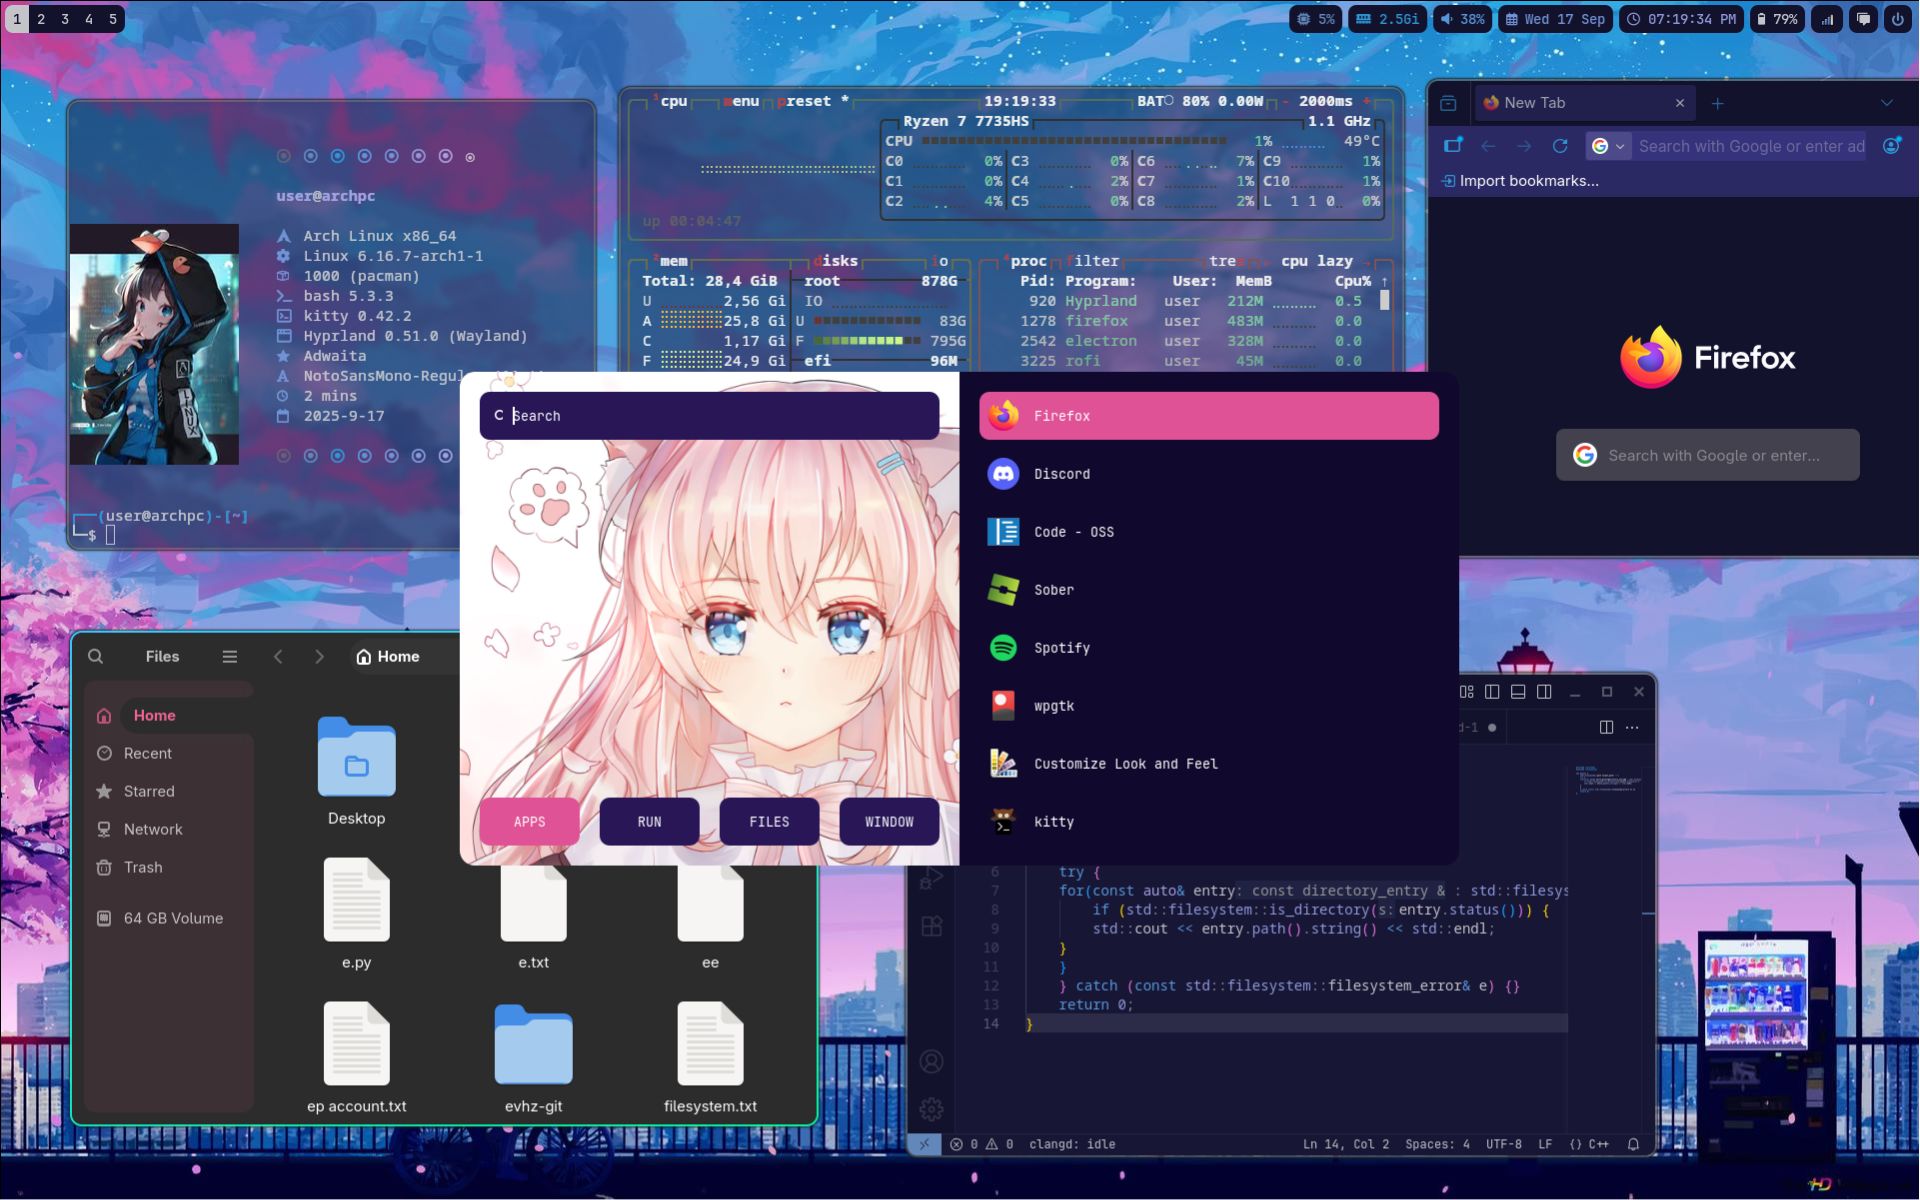This screenshot has width=1920, height=1200.
Task: Close the New Tab tab in Firefox
Action: 1680,103
